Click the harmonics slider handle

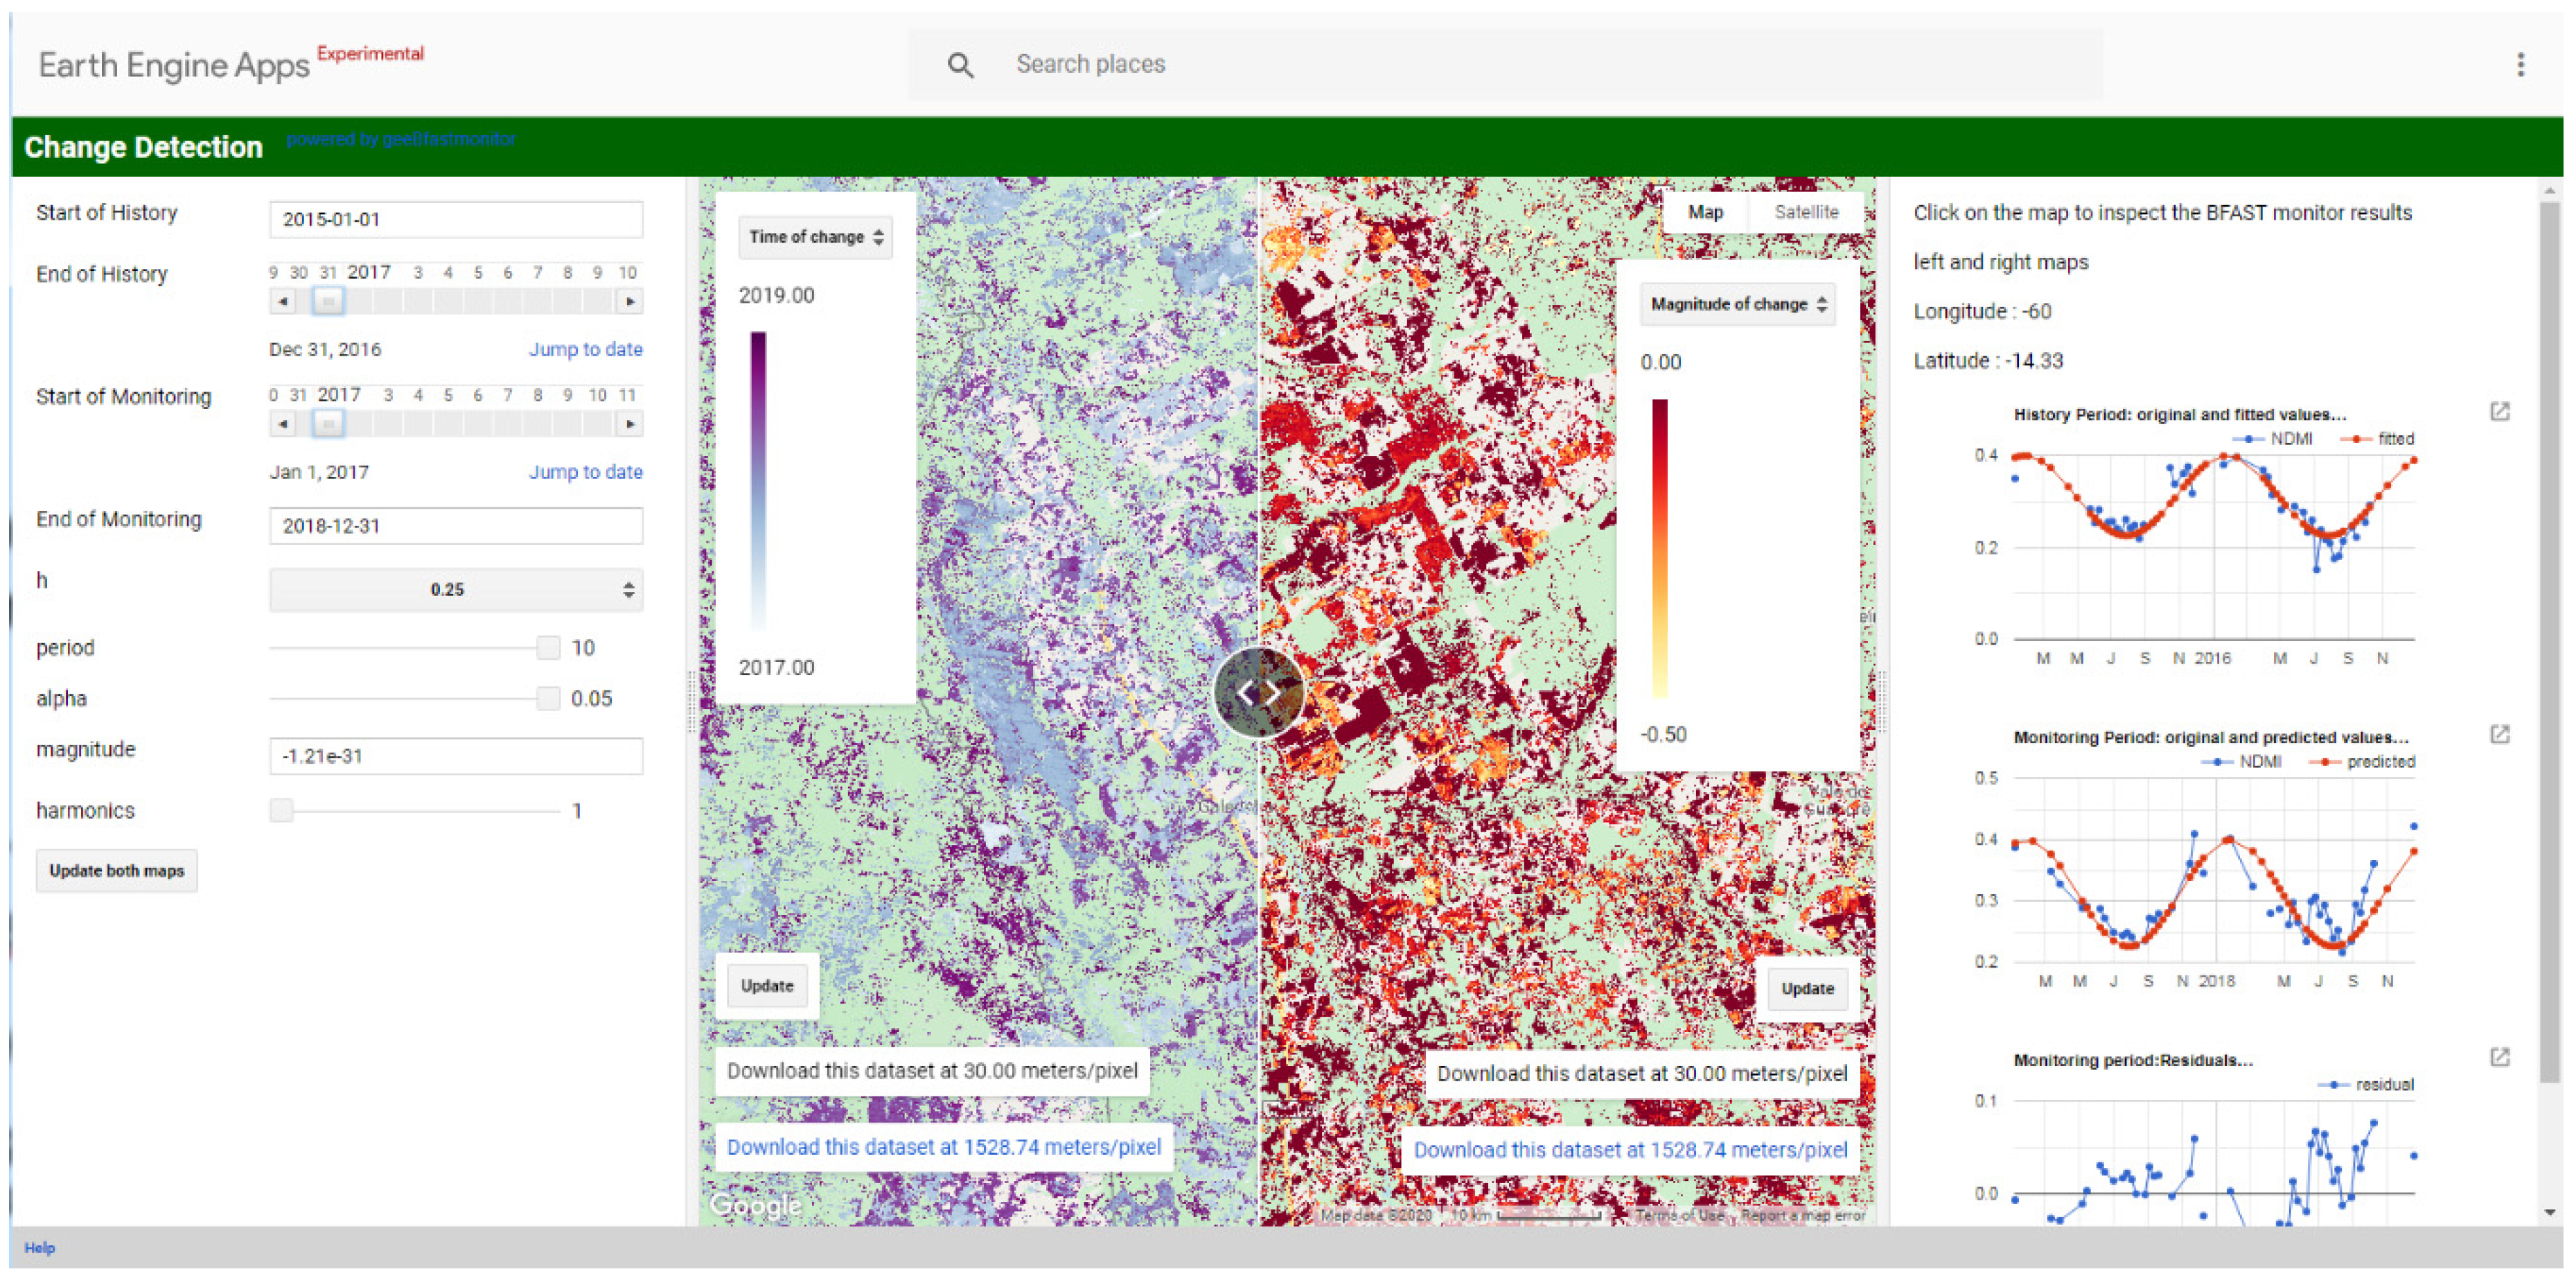(x=282, y=810)
